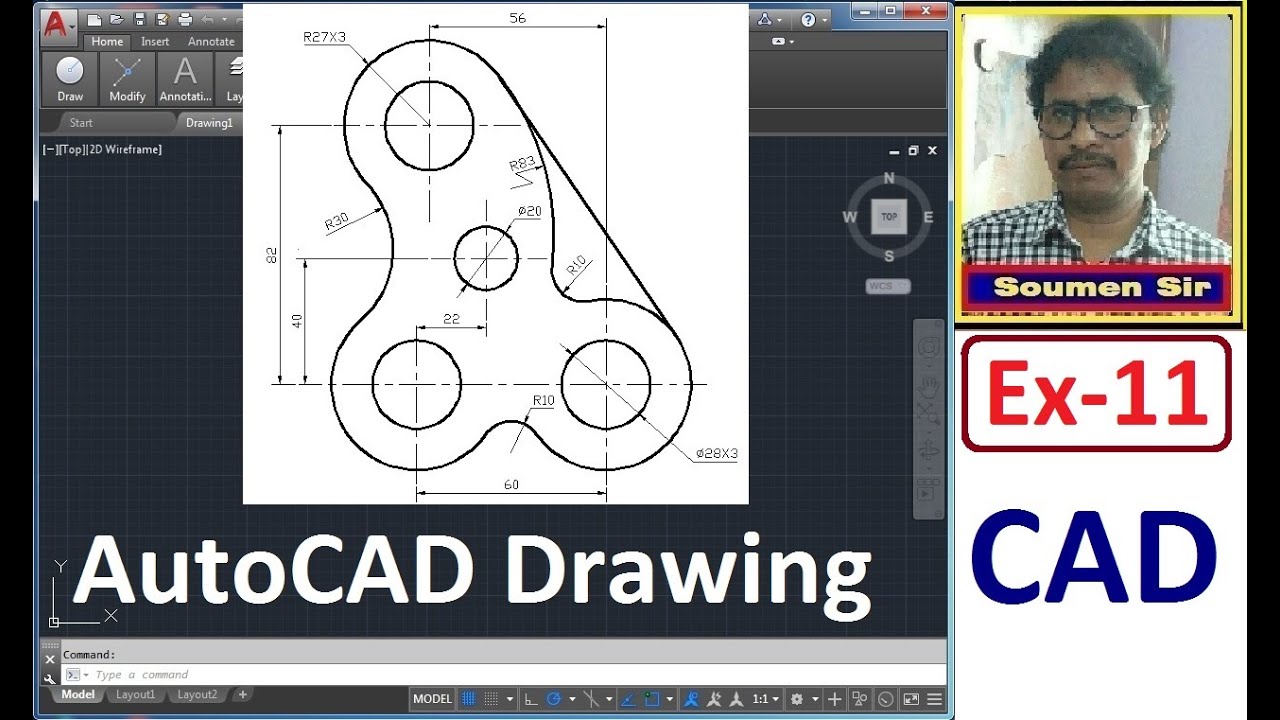
Task: Toggle clean screen mode
Action: 911,699
